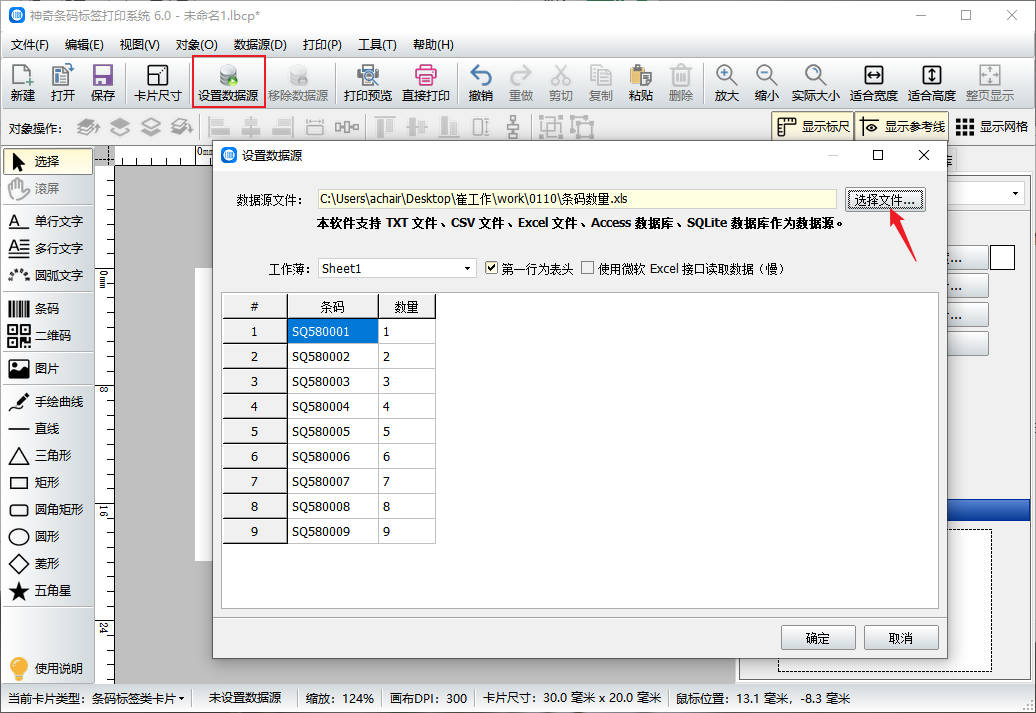
Task: Select the 五角星 star tool
Action: (x=48, y=591)
